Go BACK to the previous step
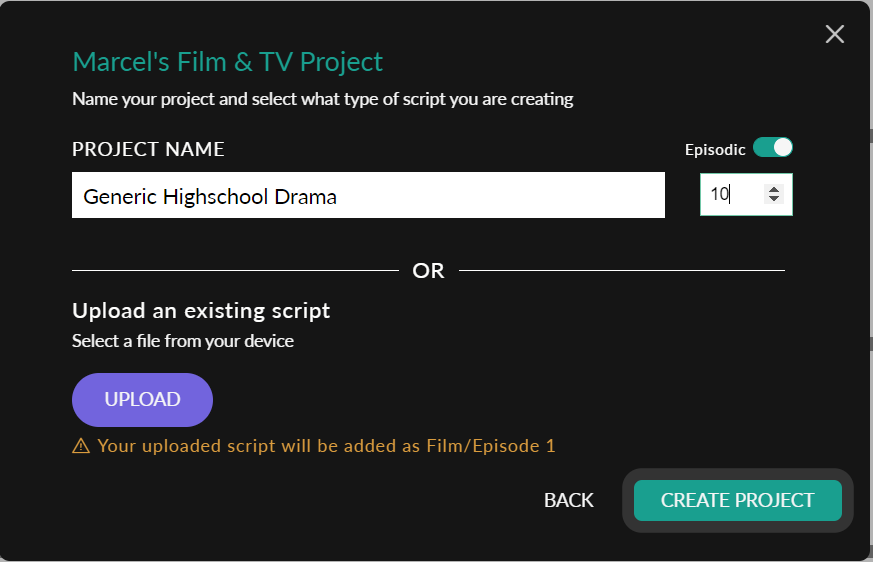This screenshot has height=562, width=873. [x=568, y=500]
